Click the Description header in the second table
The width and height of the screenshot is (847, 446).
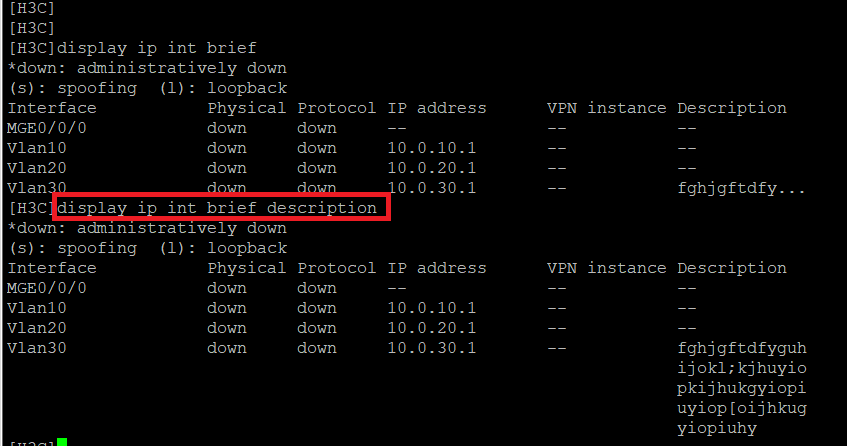coord(732,268)
